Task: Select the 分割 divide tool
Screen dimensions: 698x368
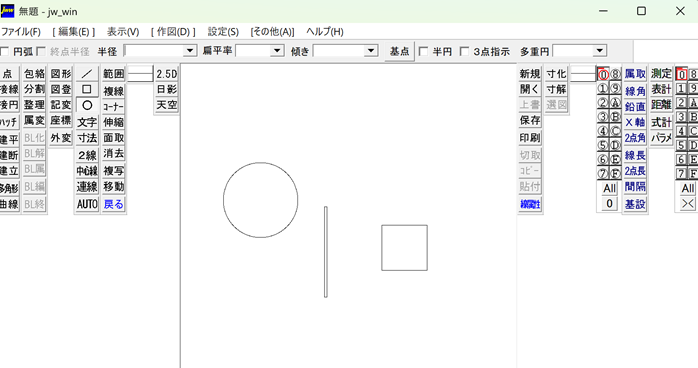Action: click(34, 89)
